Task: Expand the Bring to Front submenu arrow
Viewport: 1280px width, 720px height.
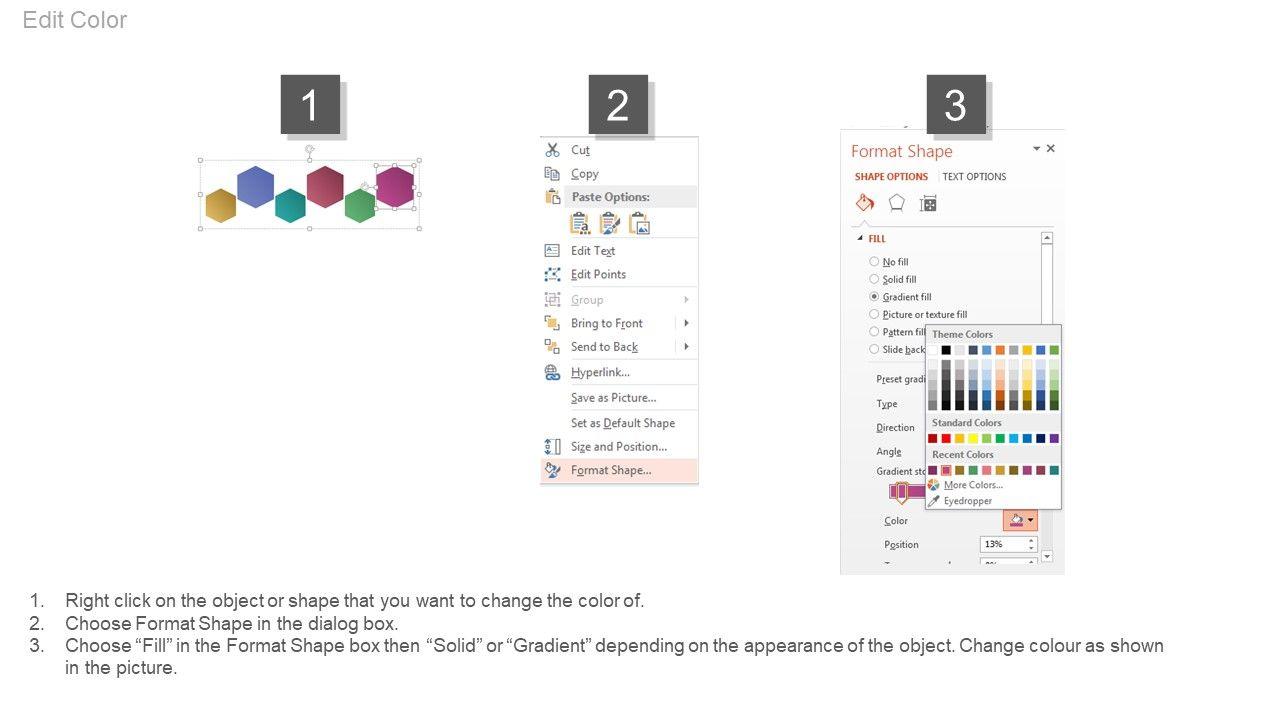Action: [x=686, y=323]
